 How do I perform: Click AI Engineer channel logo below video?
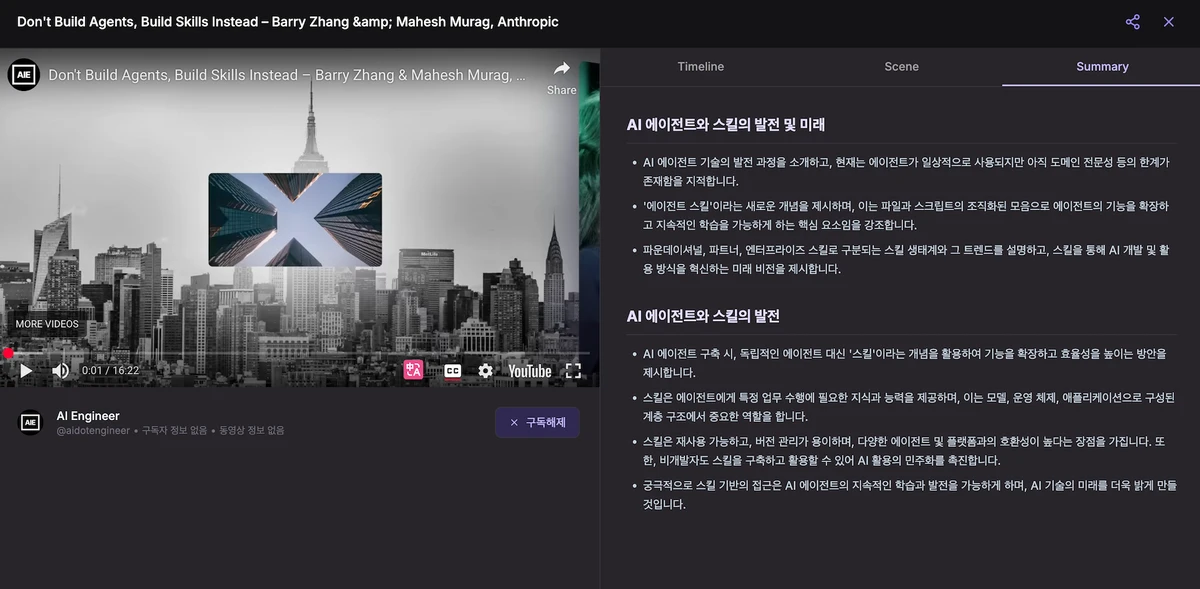(x=31, y=422)
